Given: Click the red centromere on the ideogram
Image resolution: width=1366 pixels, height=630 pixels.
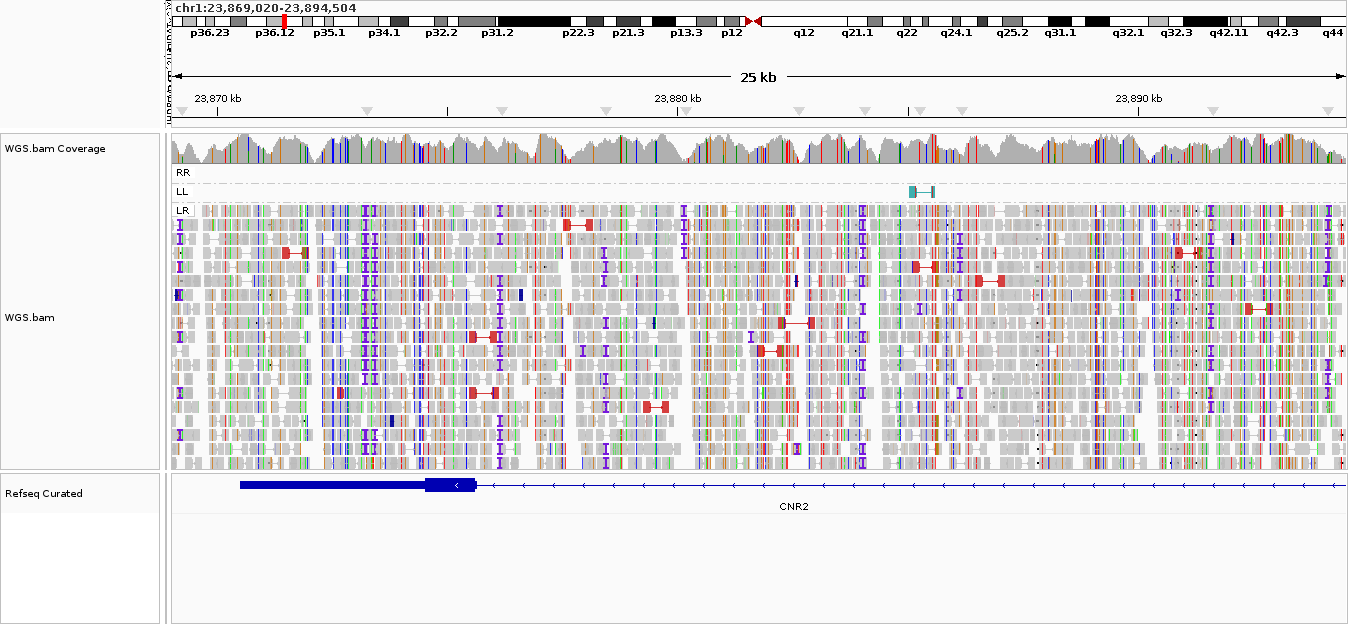Looking at the screenshot, I should (754, 21).
